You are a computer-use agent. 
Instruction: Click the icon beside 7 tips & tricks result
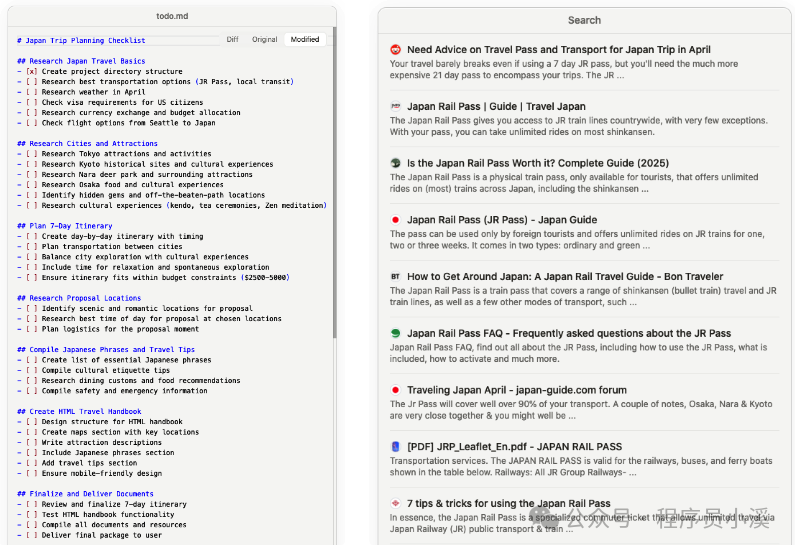click(x=395, y=503)
